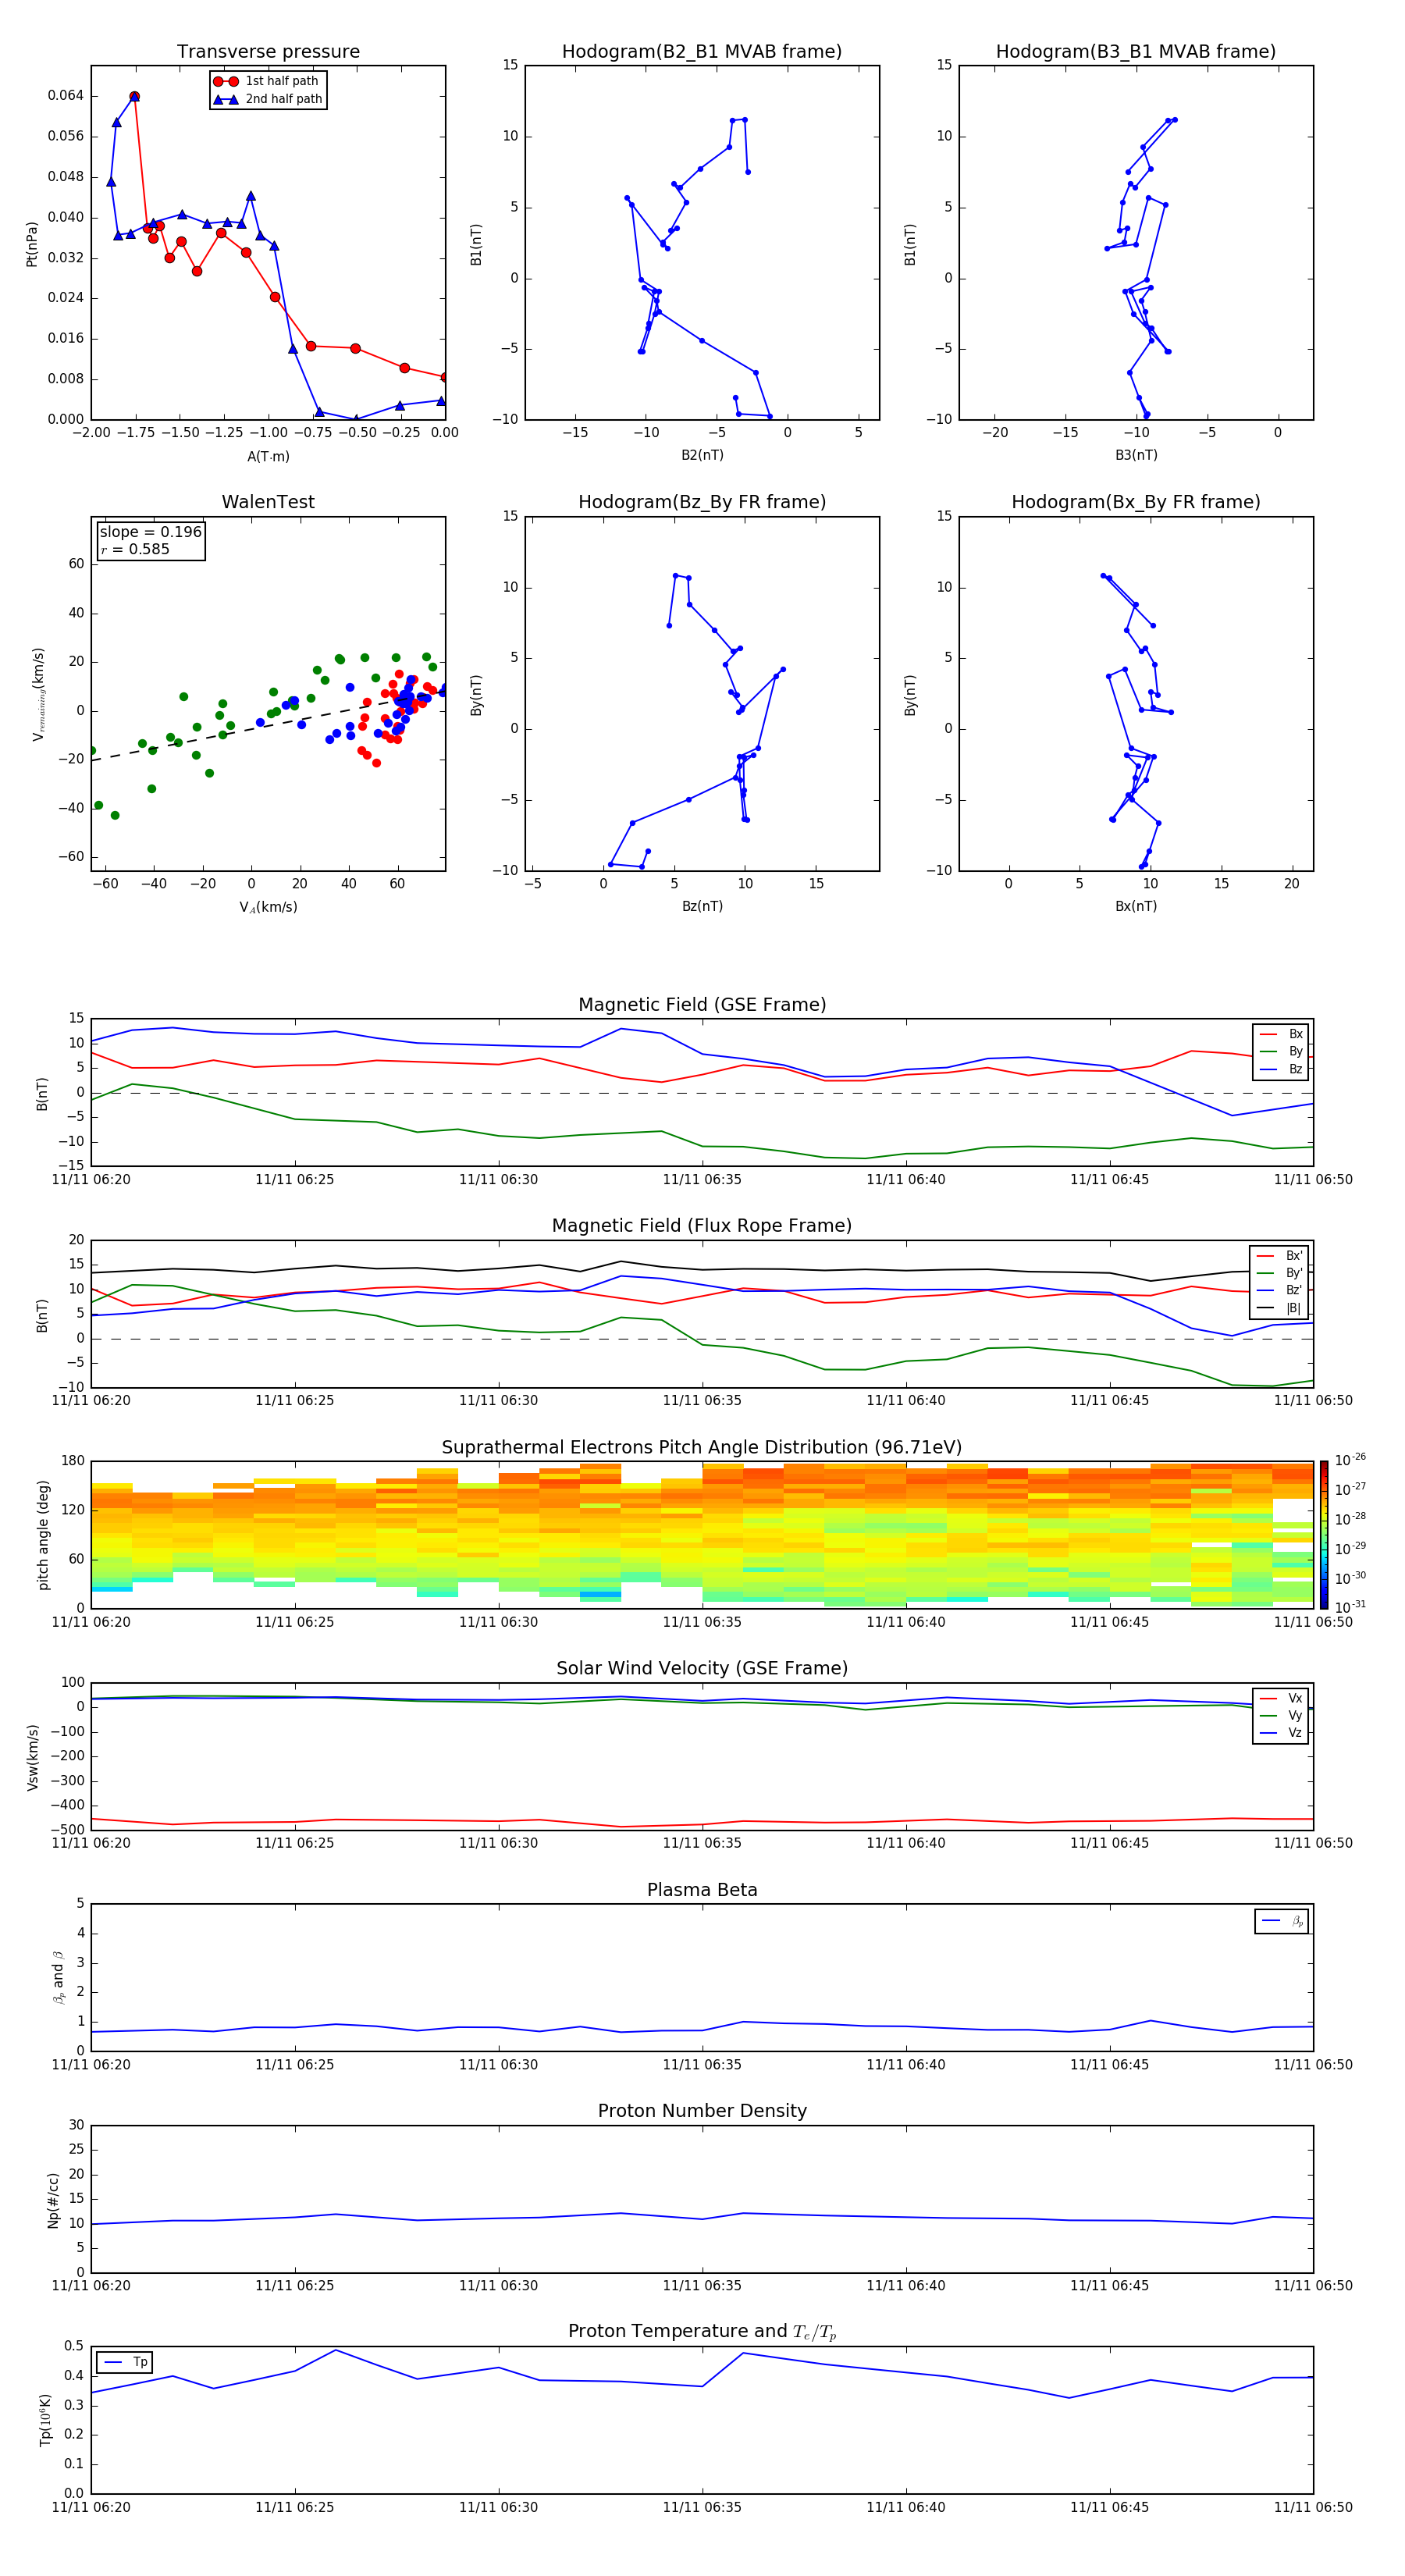1405x2576 pixels.
Task: Click the Bx' entry in Flux Rope legend
Action: pyautogui.click(x=1280, y=1256)
